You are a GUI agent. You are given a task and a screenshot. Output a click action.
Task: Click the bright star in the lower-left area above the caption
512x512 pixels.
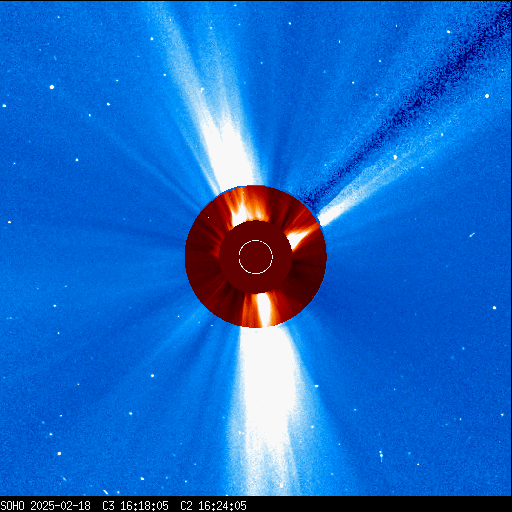pyautogui.click(x=59, y=453)
